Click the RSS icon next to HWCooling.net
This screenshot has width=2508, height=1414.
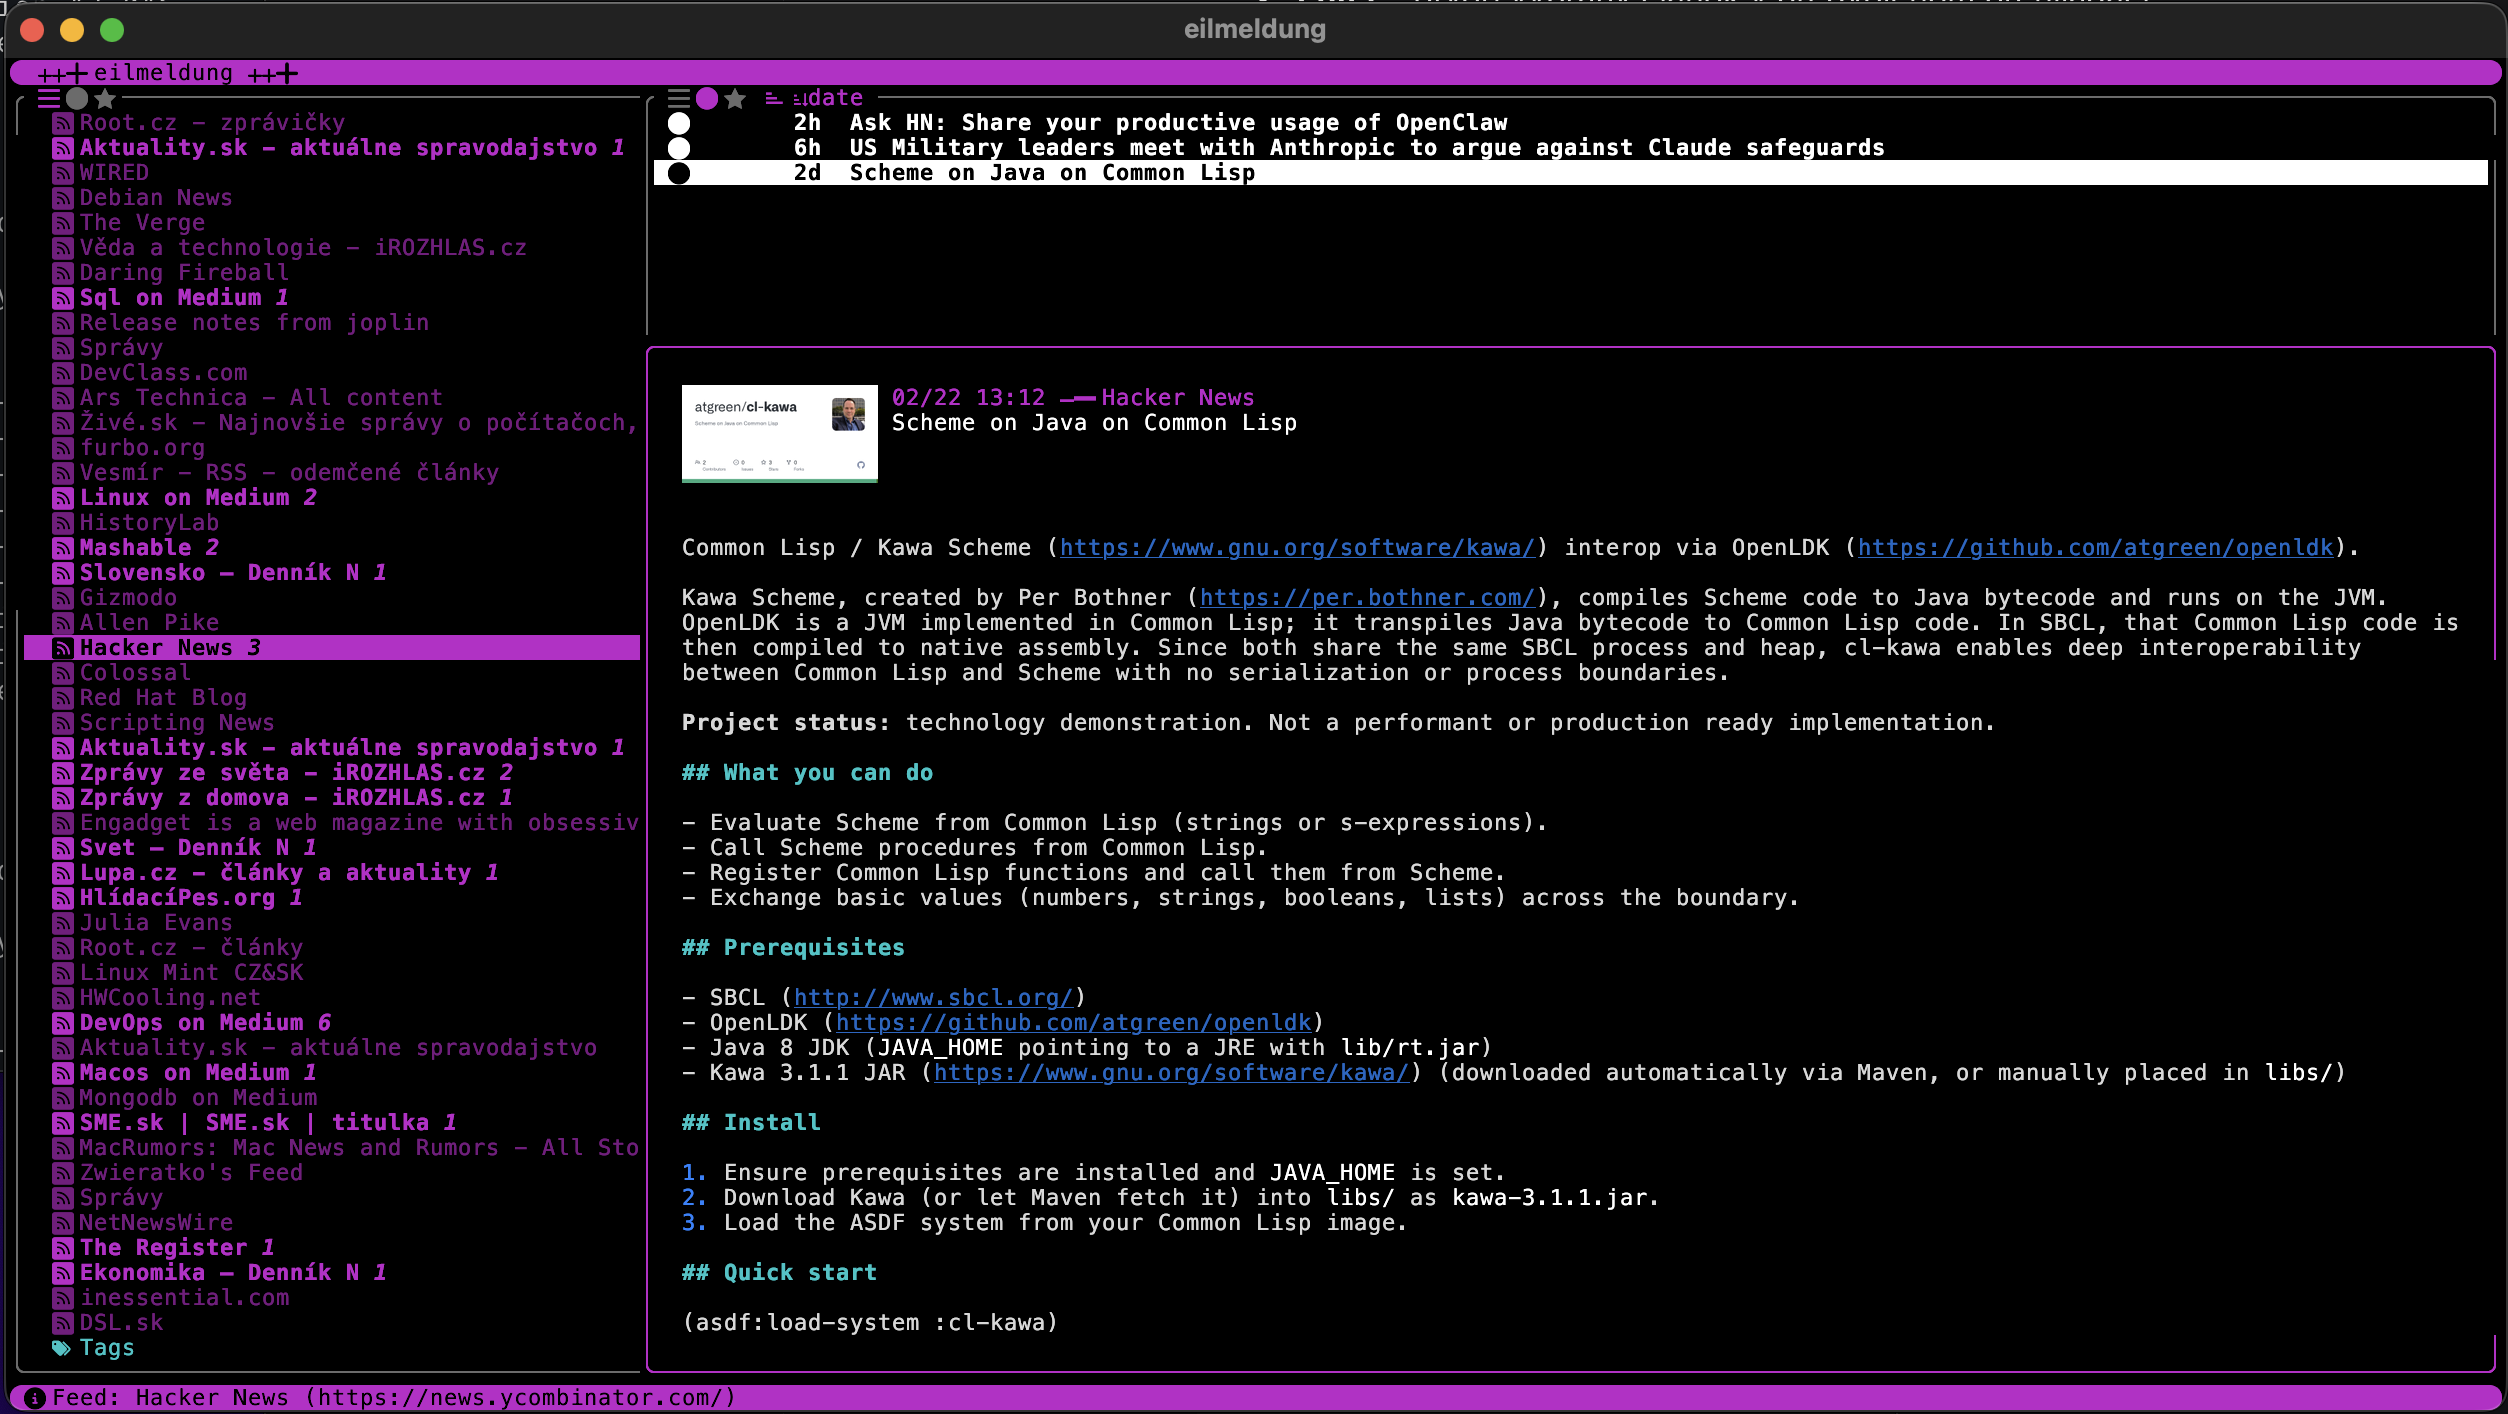63,998
